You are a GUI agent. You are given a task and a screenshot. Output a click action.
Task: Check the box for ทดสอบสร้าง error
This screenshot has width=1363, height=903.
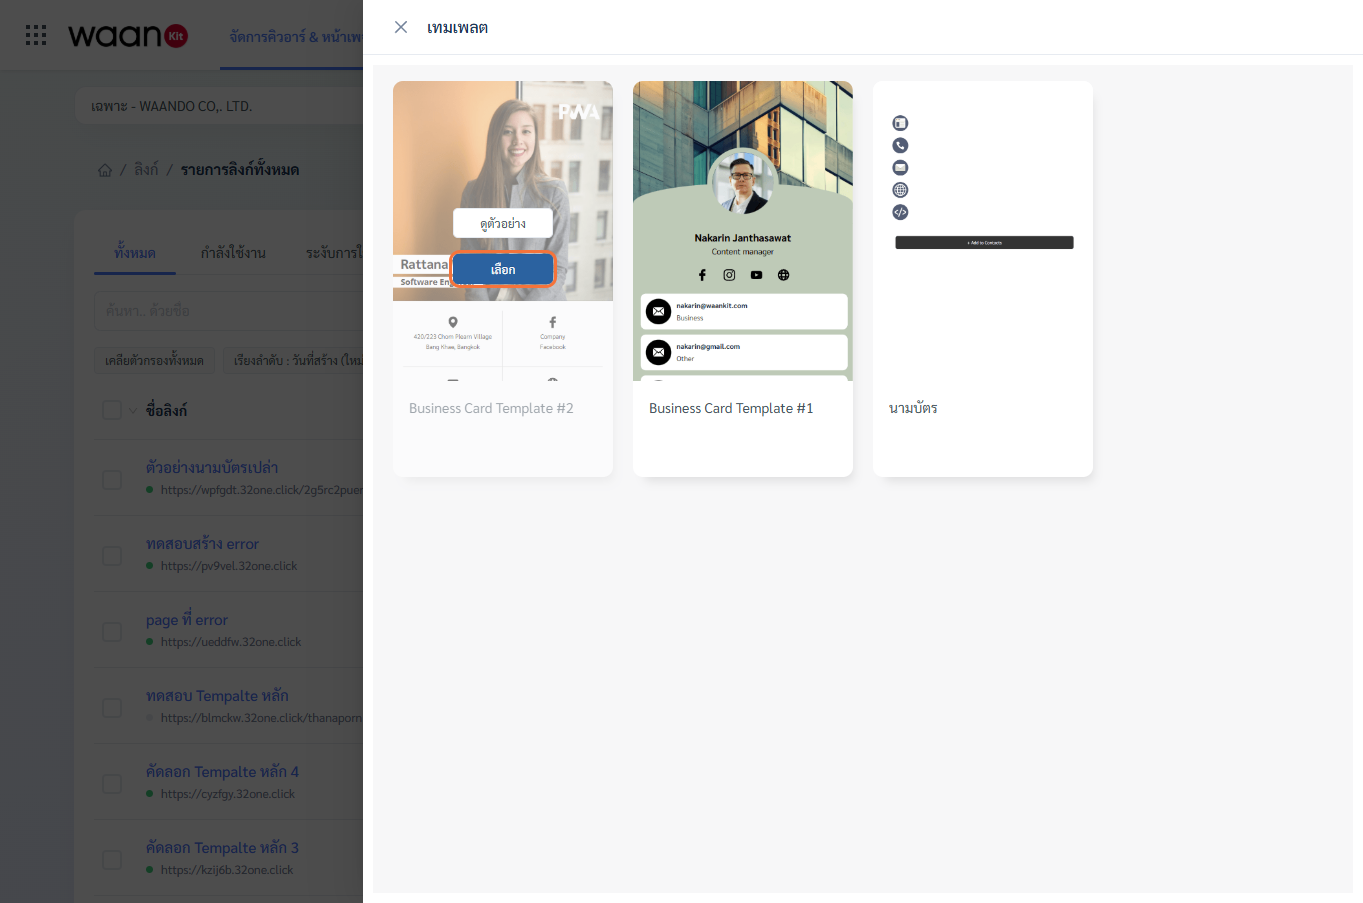click(112, 556)
